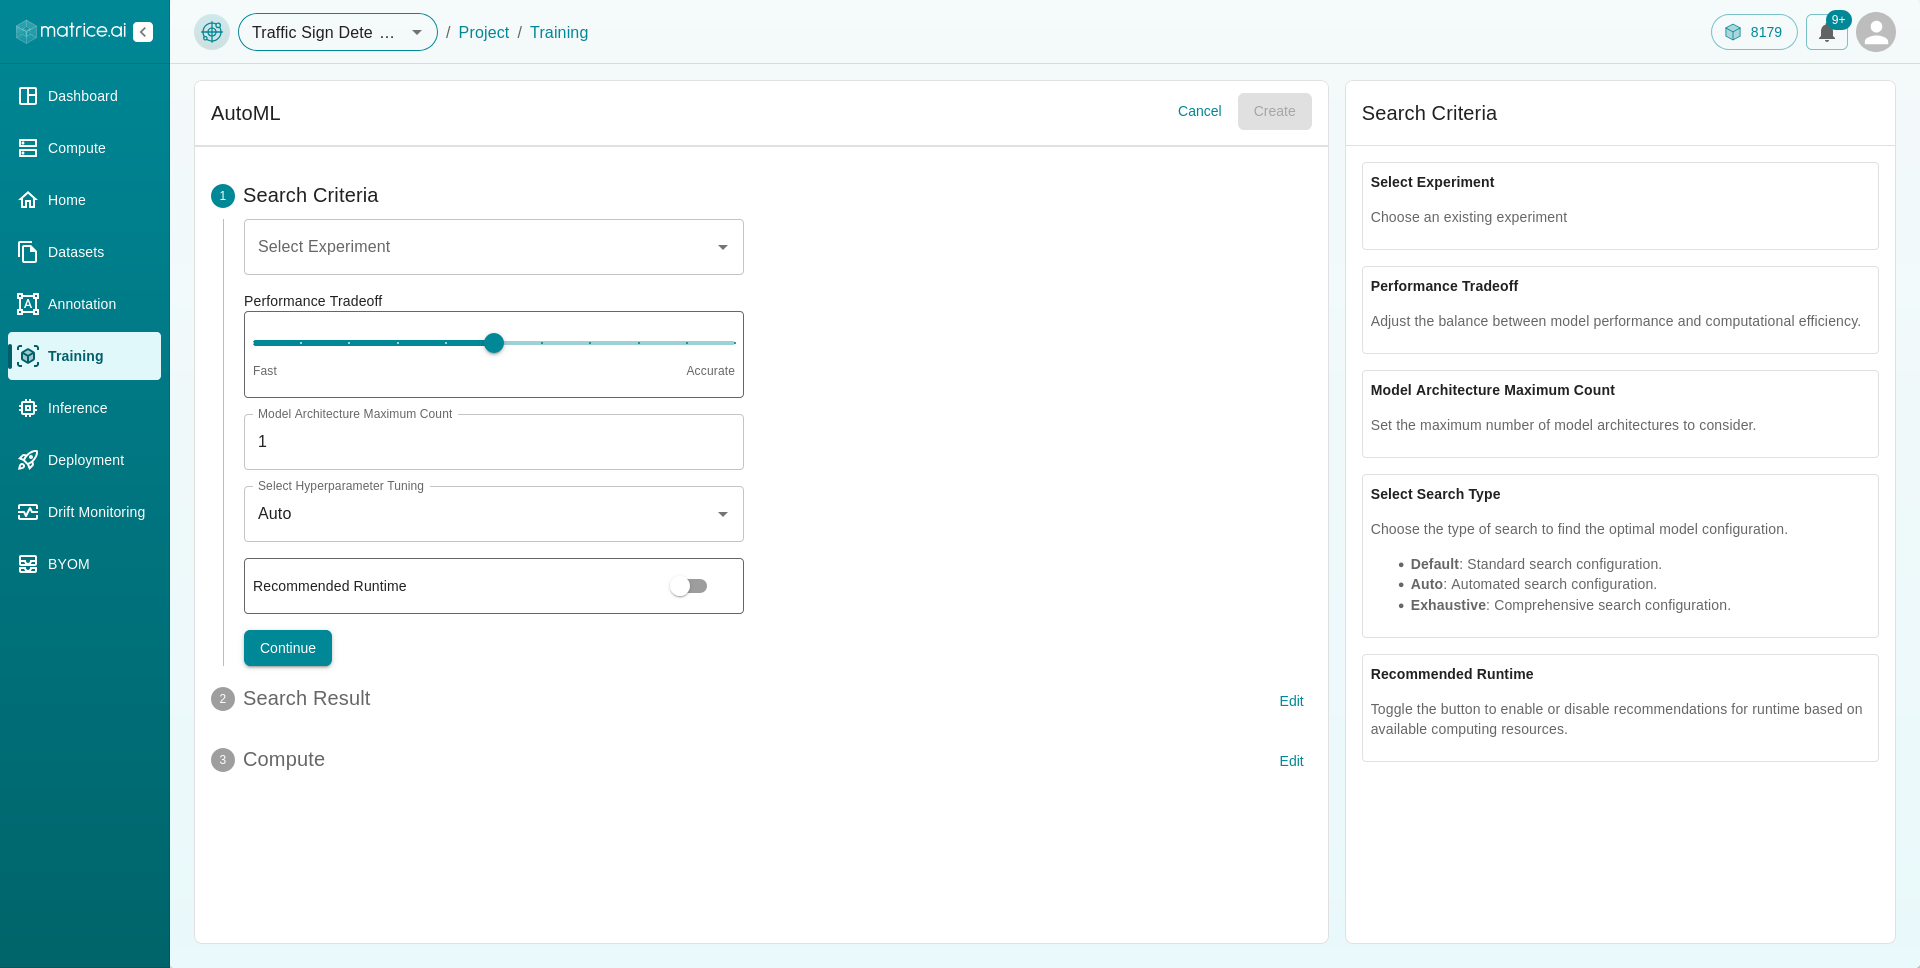Click the BYOM icon in sidebar
1920x968 pixels.
pyautogui.click(x=28, y=564)
